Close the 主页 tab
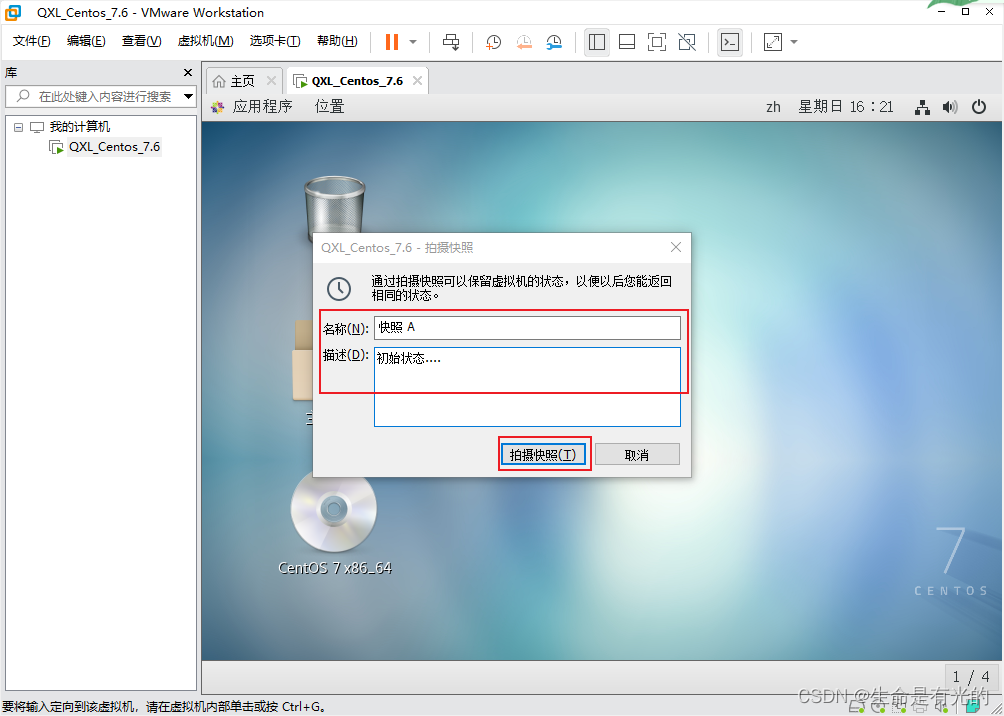 (271, 81)
